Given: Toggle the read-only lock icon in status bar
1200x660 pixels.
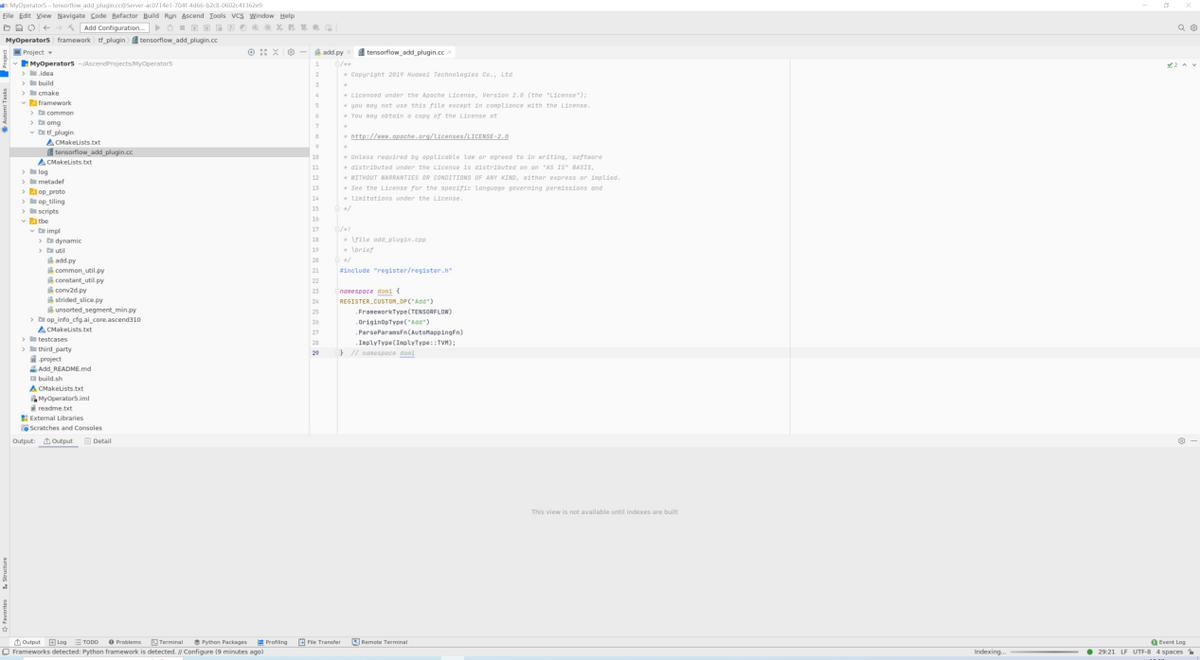Looking at the screenshot, I should click(1192, 652).
